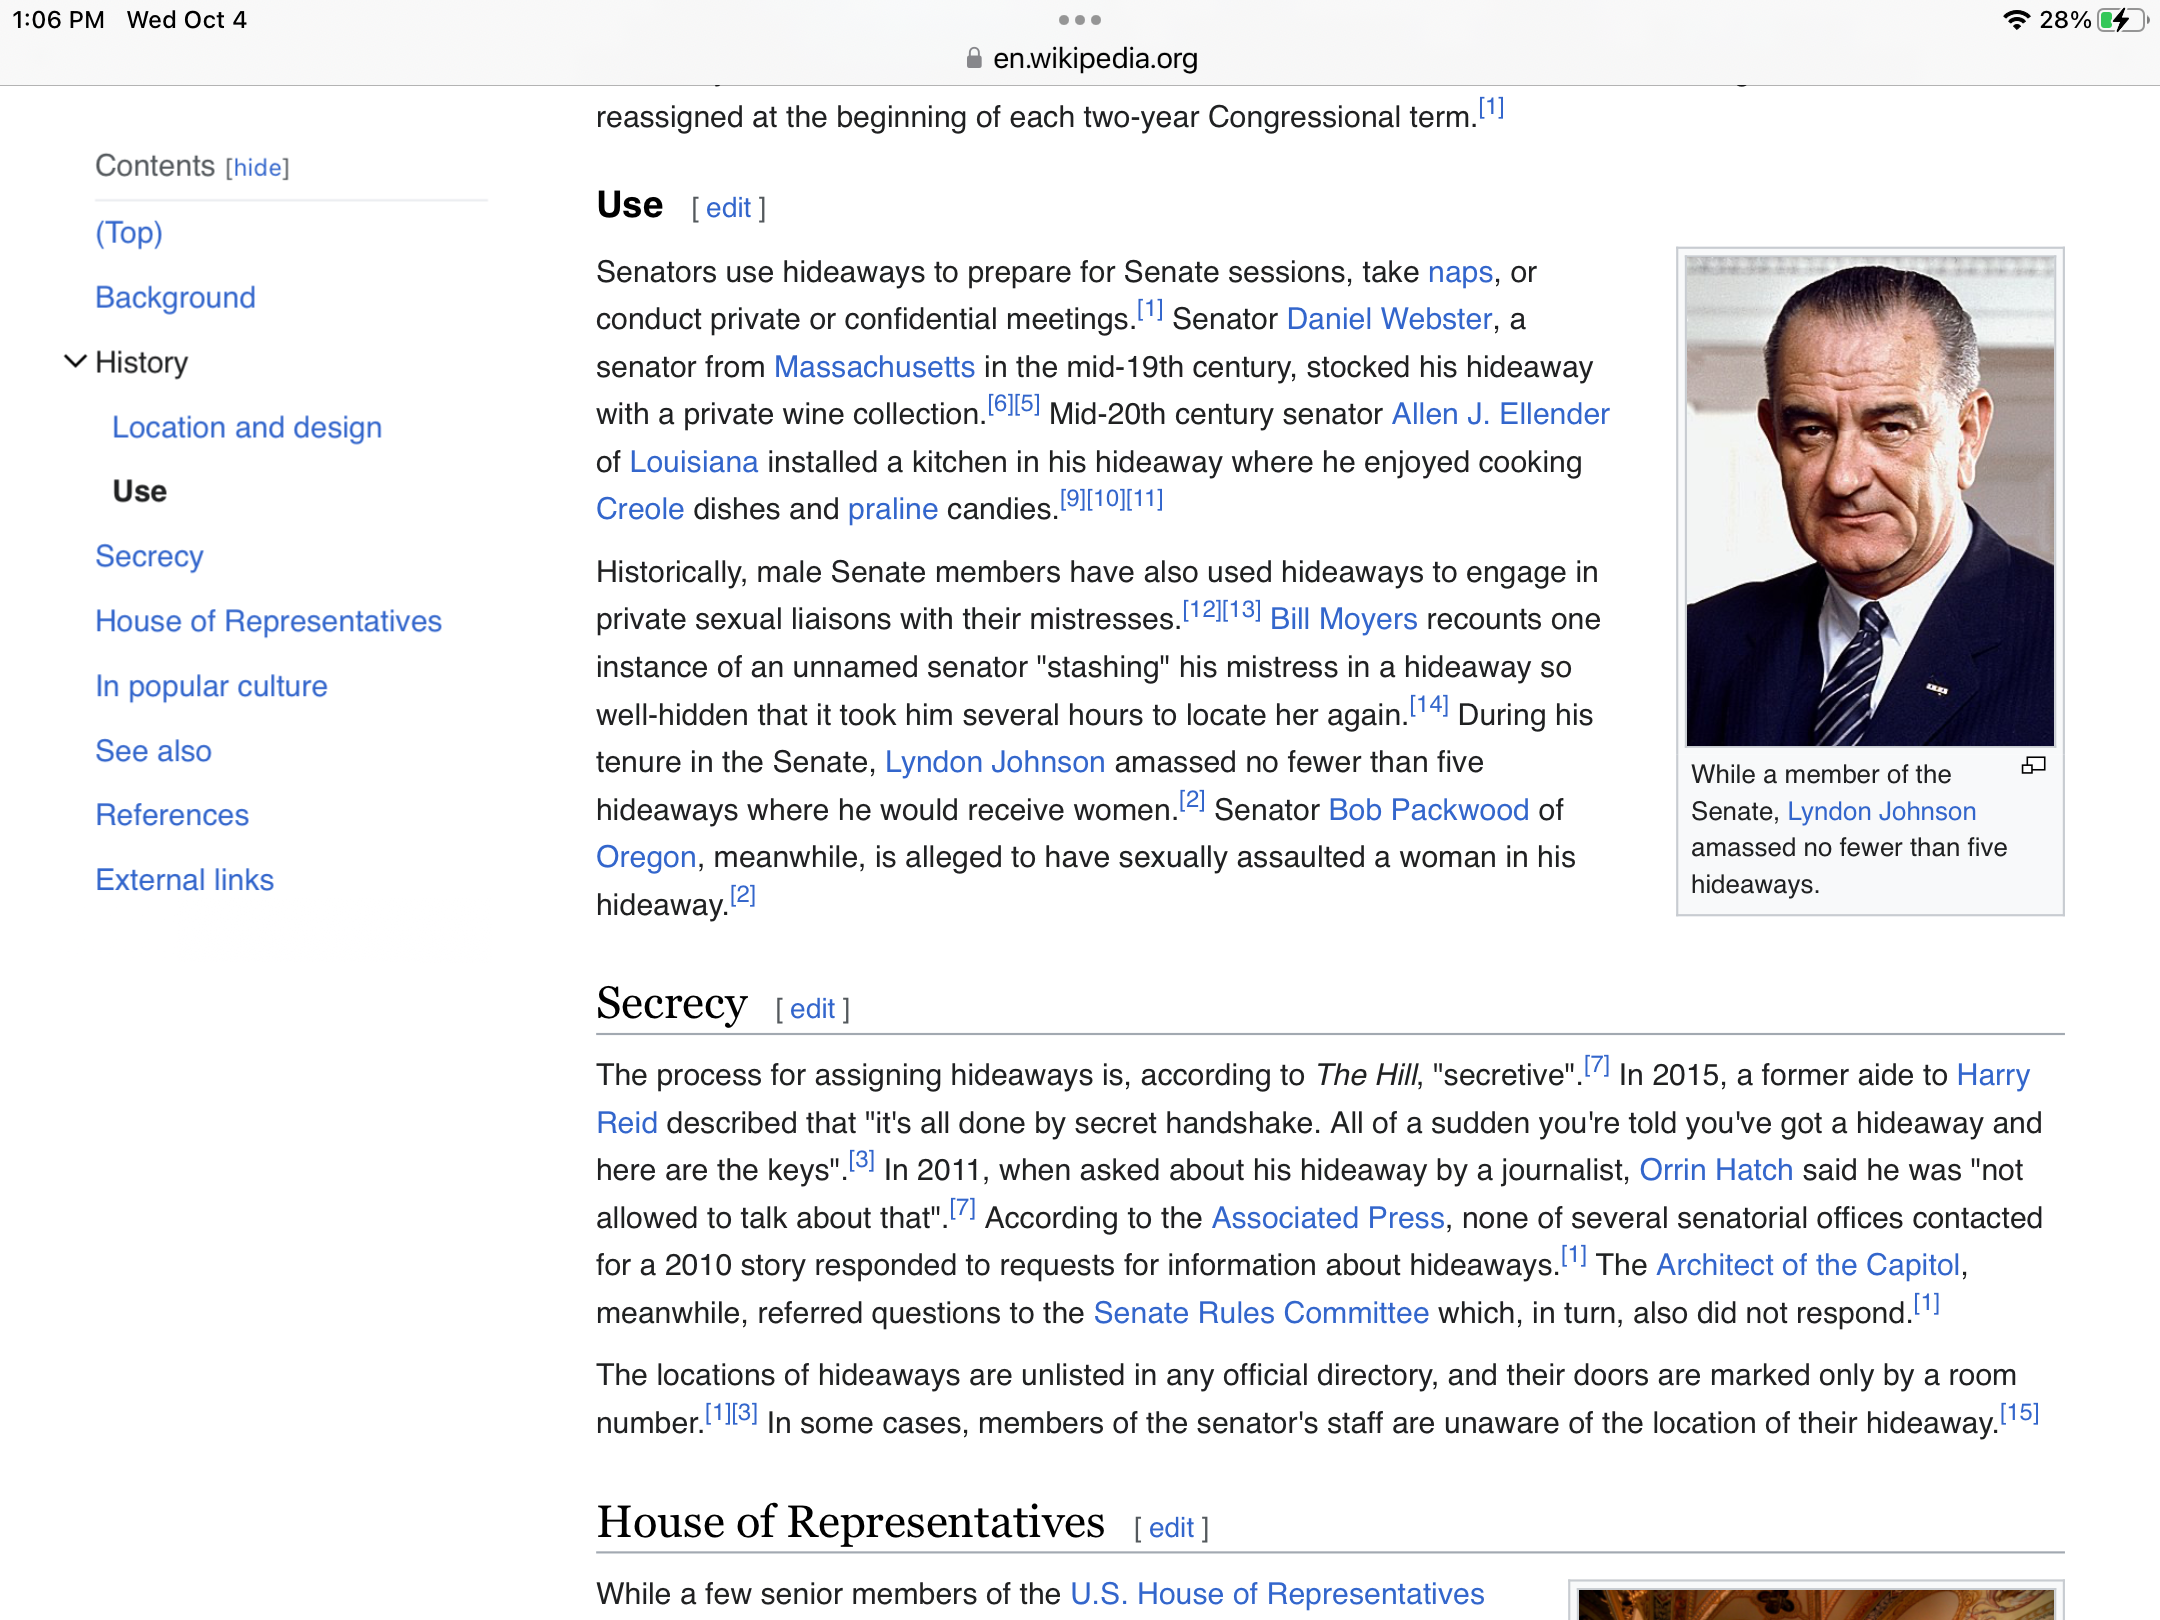This screenshot has width=2160, height=1620.
Task: Open U.S. House of Representatives link
Action: point(1276,1594)
